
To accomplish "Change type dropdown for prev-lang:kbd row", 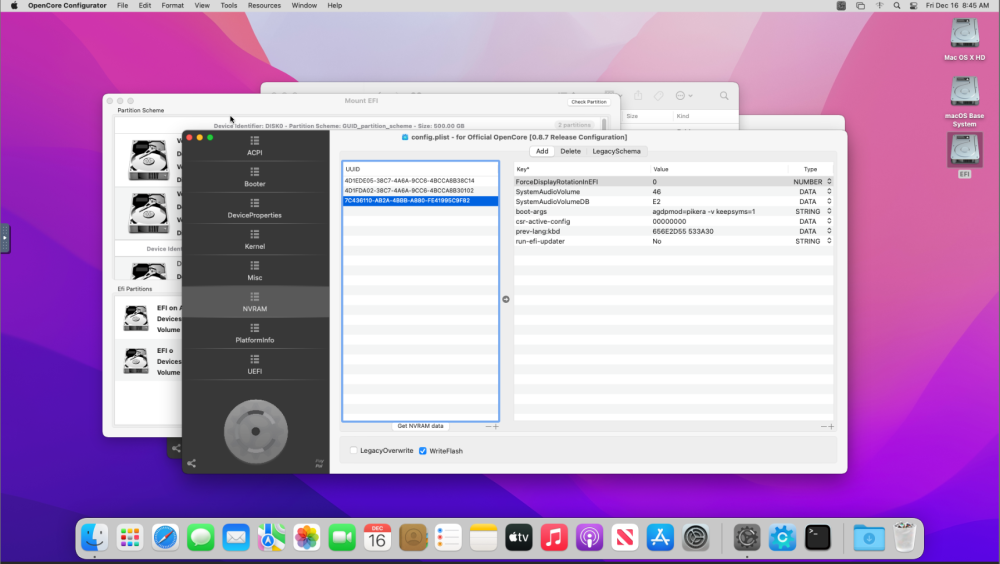I will pyautogui.click(x=829, y=231).
